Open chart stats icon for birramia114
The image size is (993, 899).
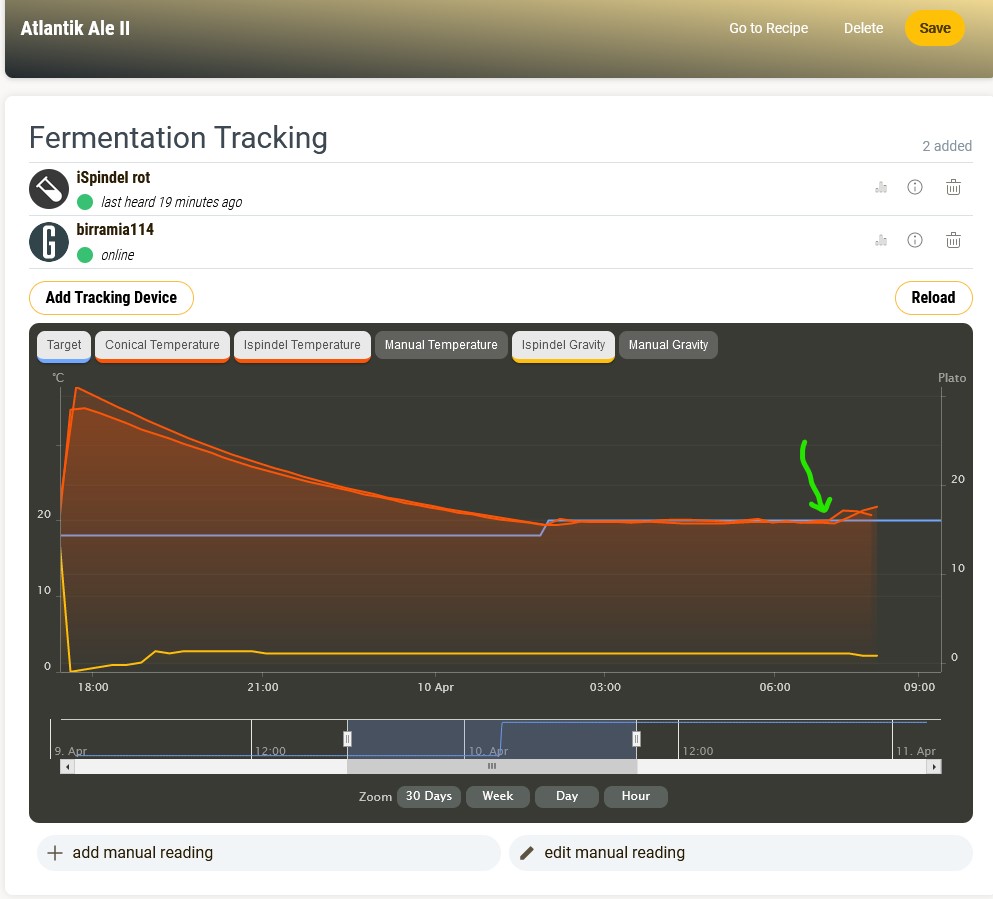coord(881,240)
